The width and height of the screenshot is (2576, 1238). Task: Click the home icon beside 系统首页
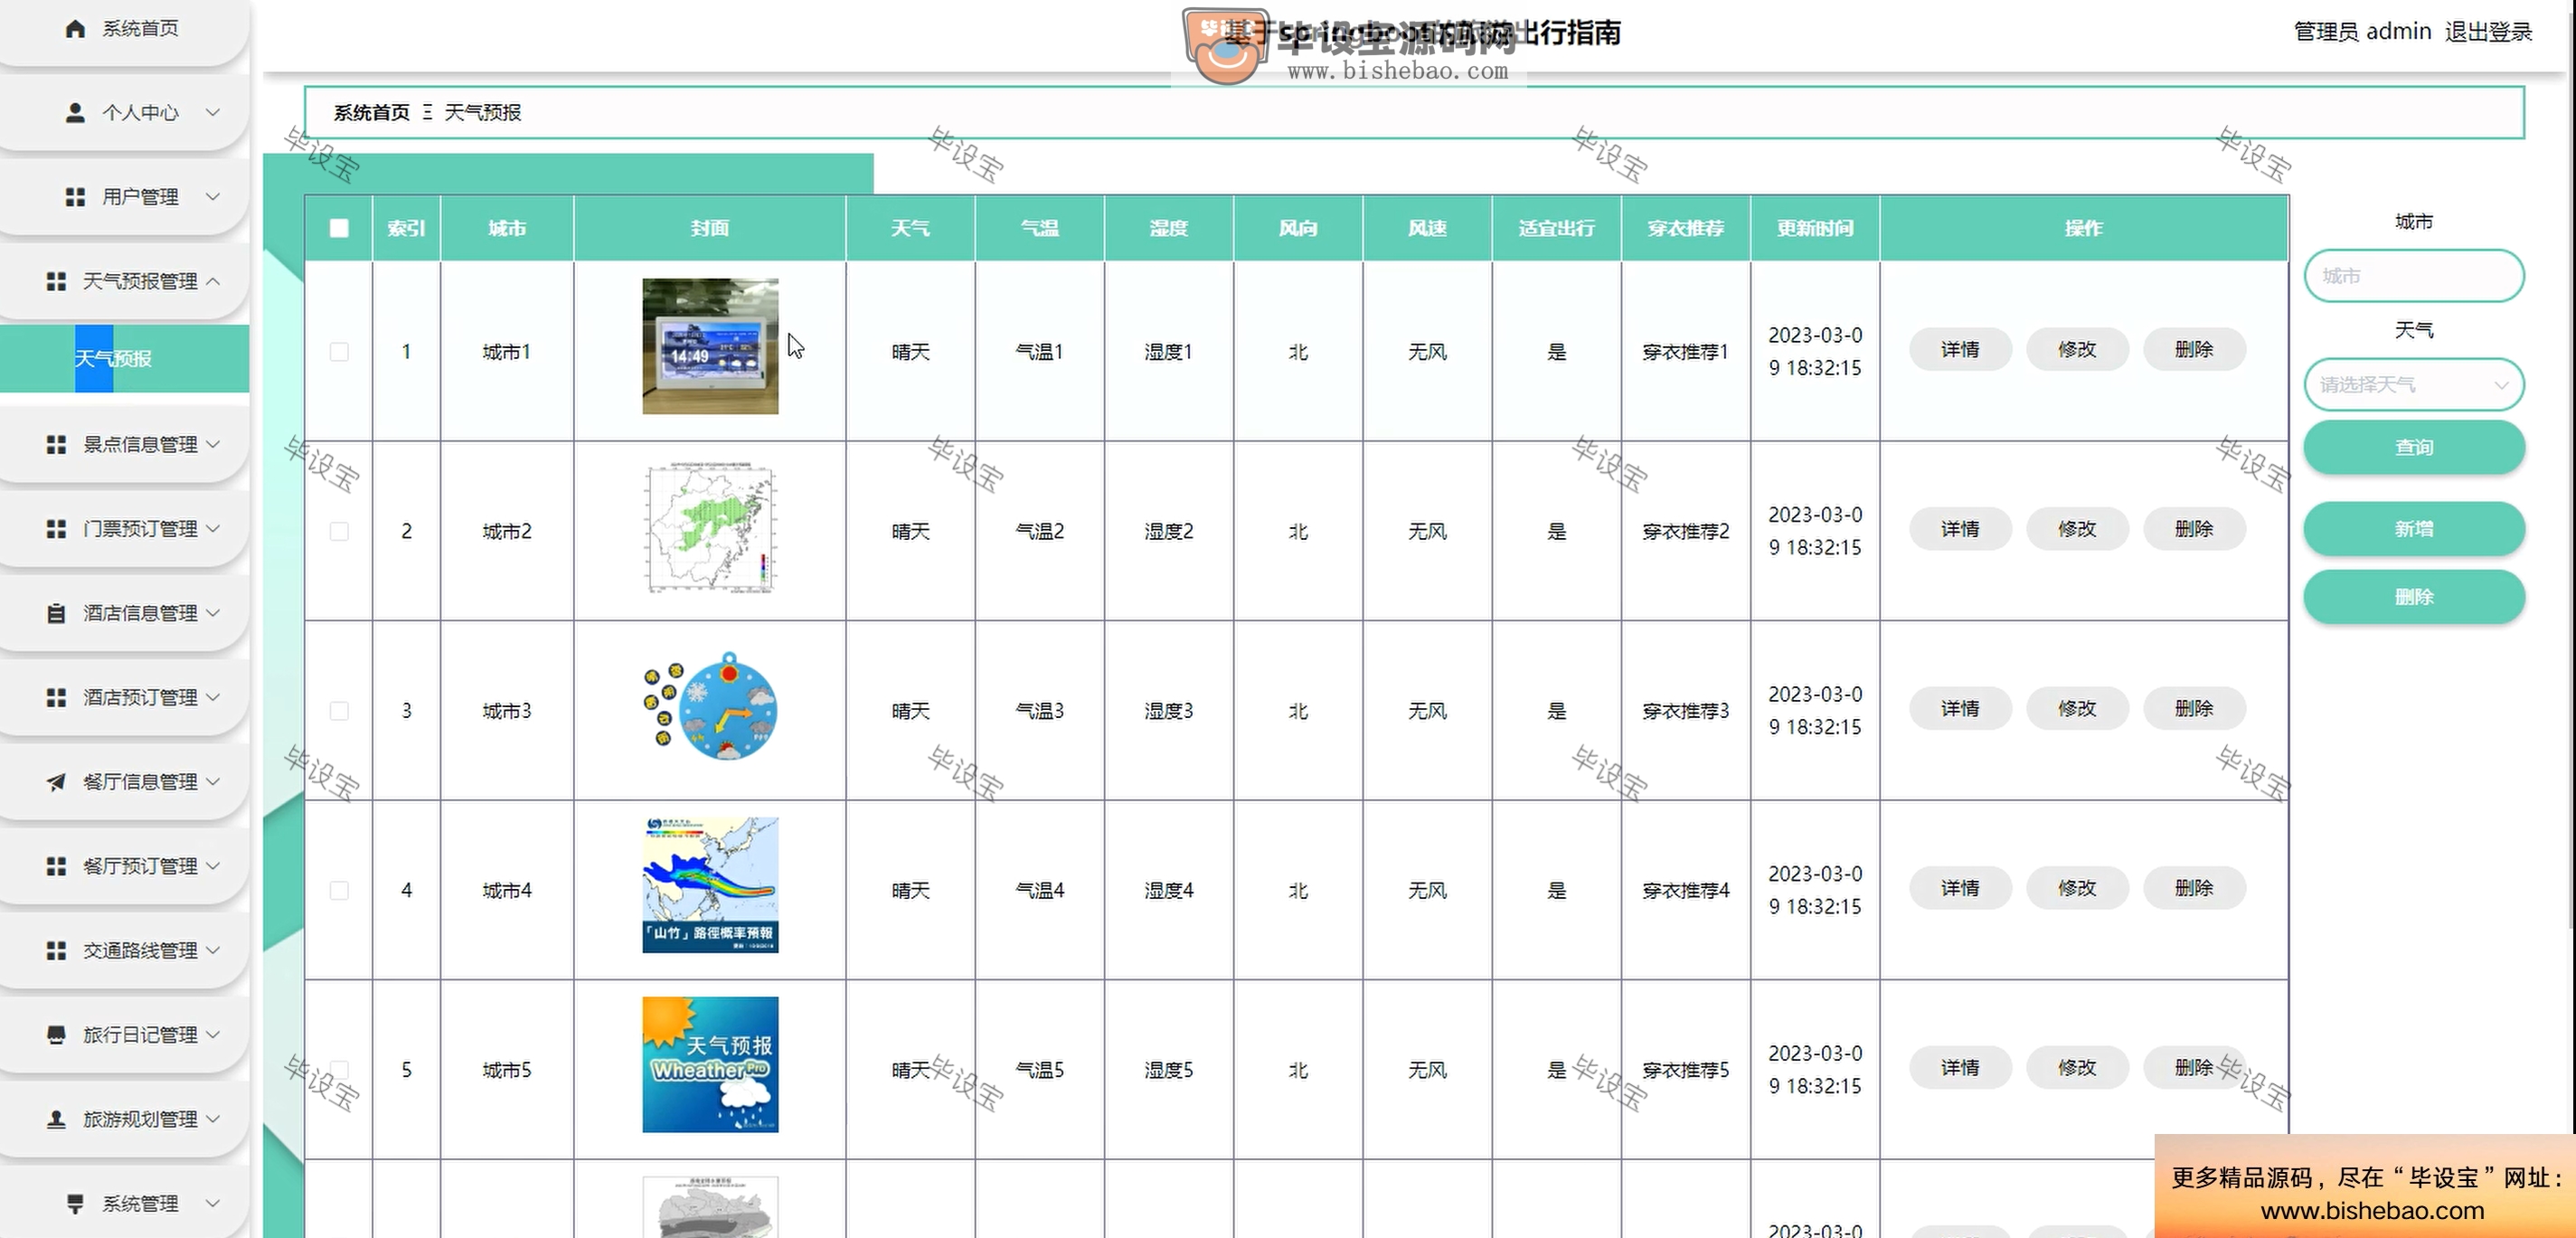pyautogui.click(x=75, y=29)
